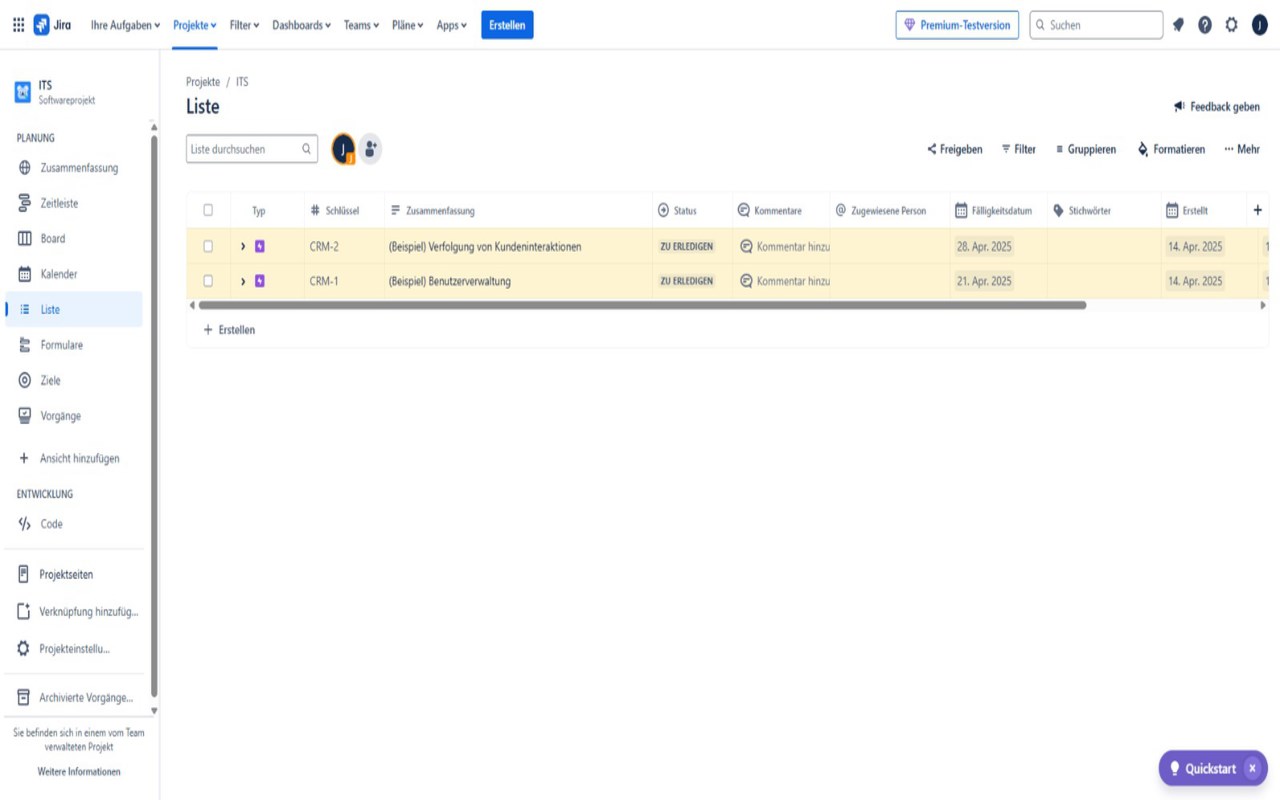Open Projektseiten in the sidebar

(x=74, y=575)
